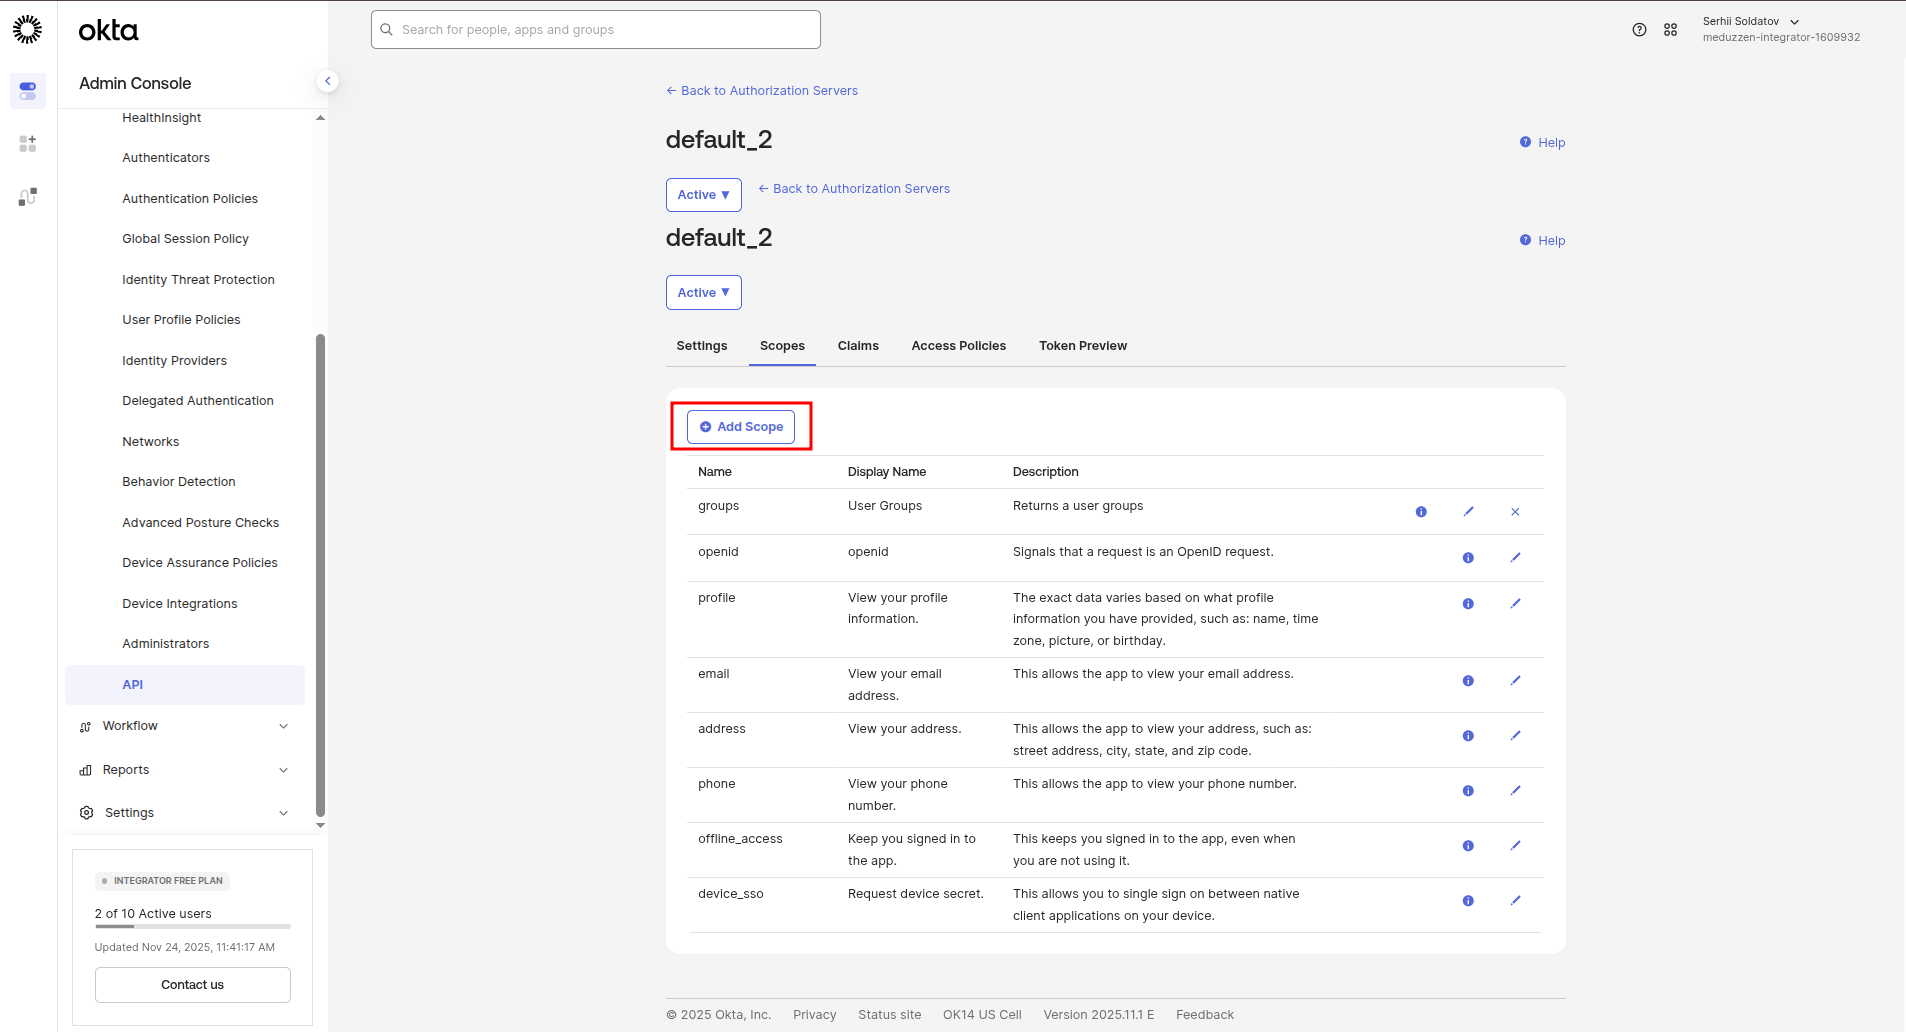Open Networks in the sidebar
This screenshot has height=1032, width=1906.
150,442
